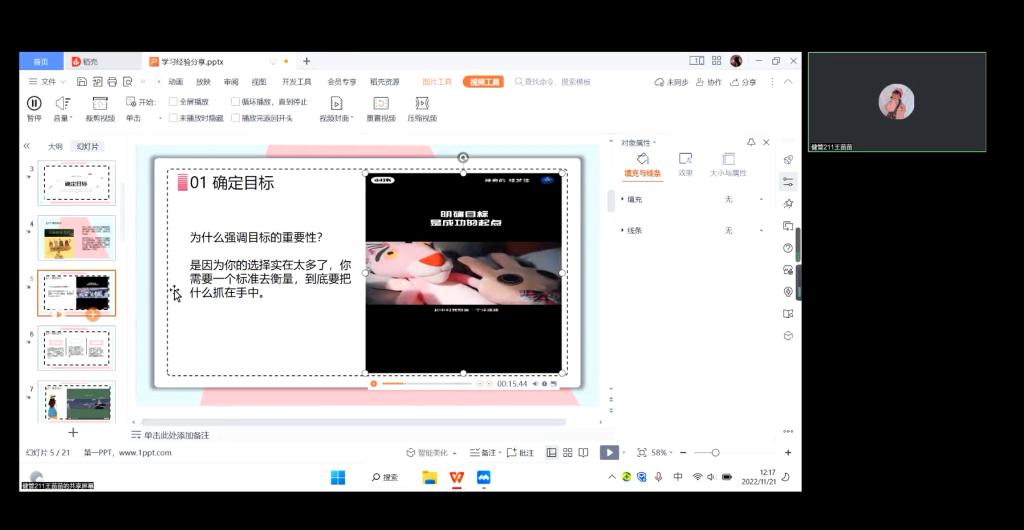Open WPS Office from the Windows taskbar
This screenshot has width=1024, height=530.
456,477
